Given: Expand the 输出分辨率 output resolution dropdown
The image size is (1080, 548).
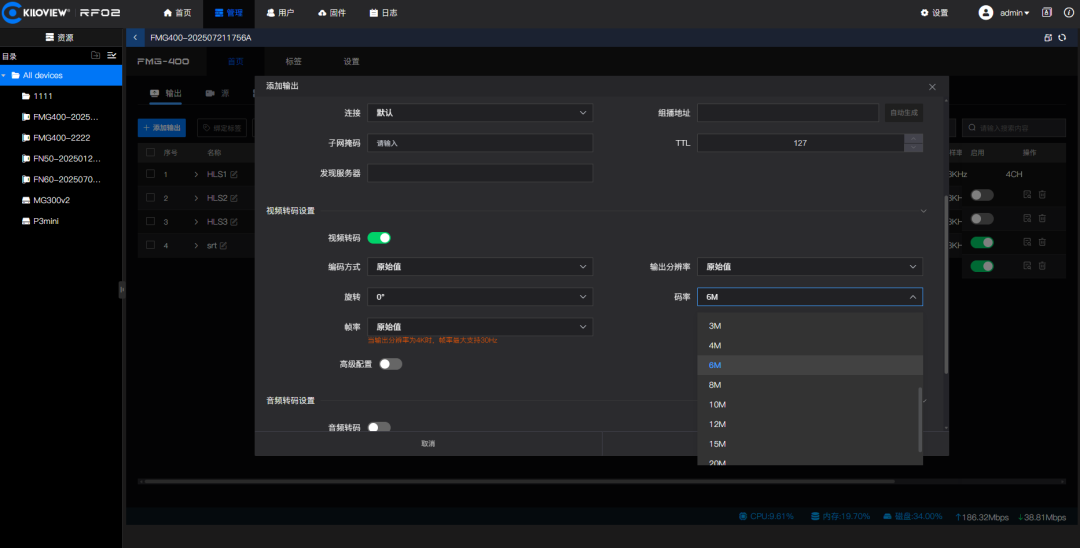Looking at the screenshot, I should point(809,267).
